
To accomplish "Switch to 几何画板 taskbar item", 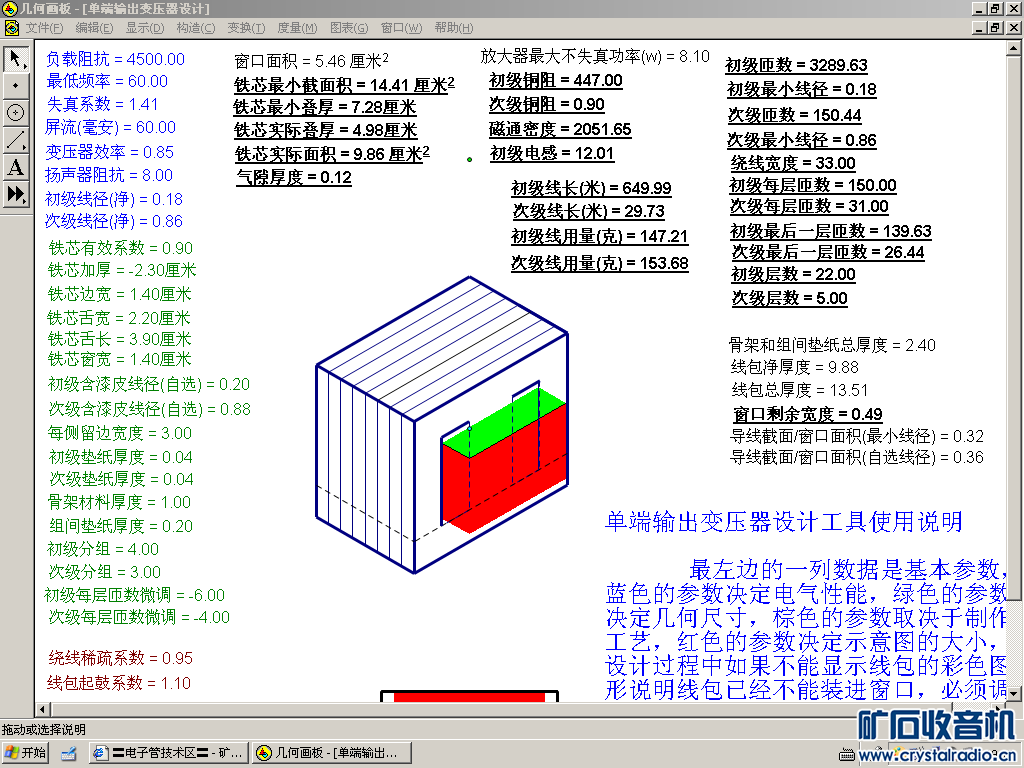I will (x=332, y=753).
